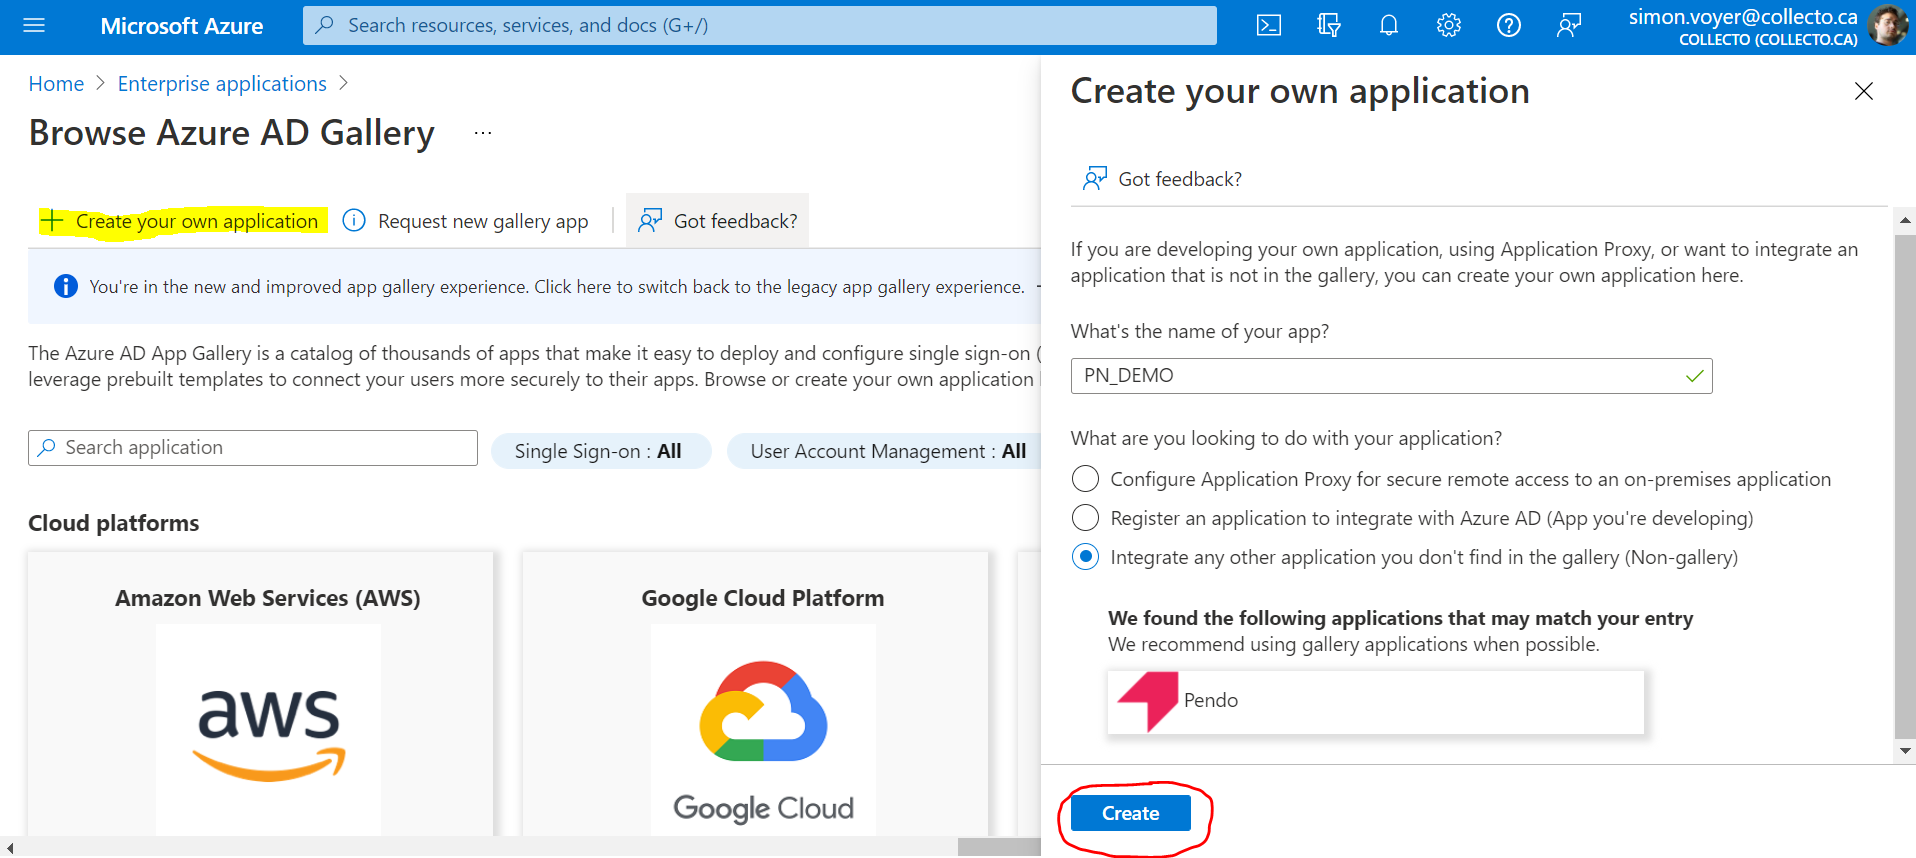Click the COLLECTO (COLLECTO.CA) tenant label
The height and width of the screenshot is (858, 1916).
click(1768, 40)
